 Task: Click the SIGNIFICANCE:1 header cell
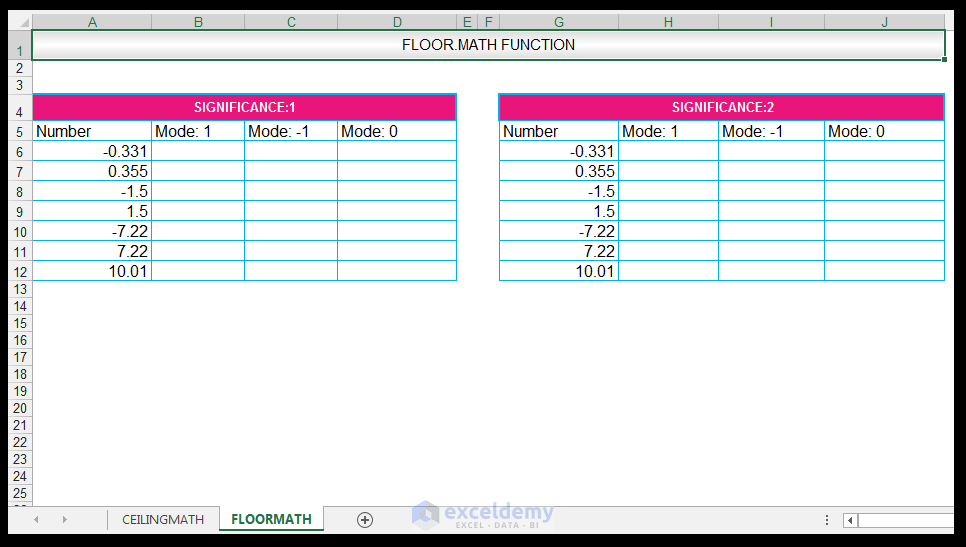pyautogui.click(x=245, y=107)
